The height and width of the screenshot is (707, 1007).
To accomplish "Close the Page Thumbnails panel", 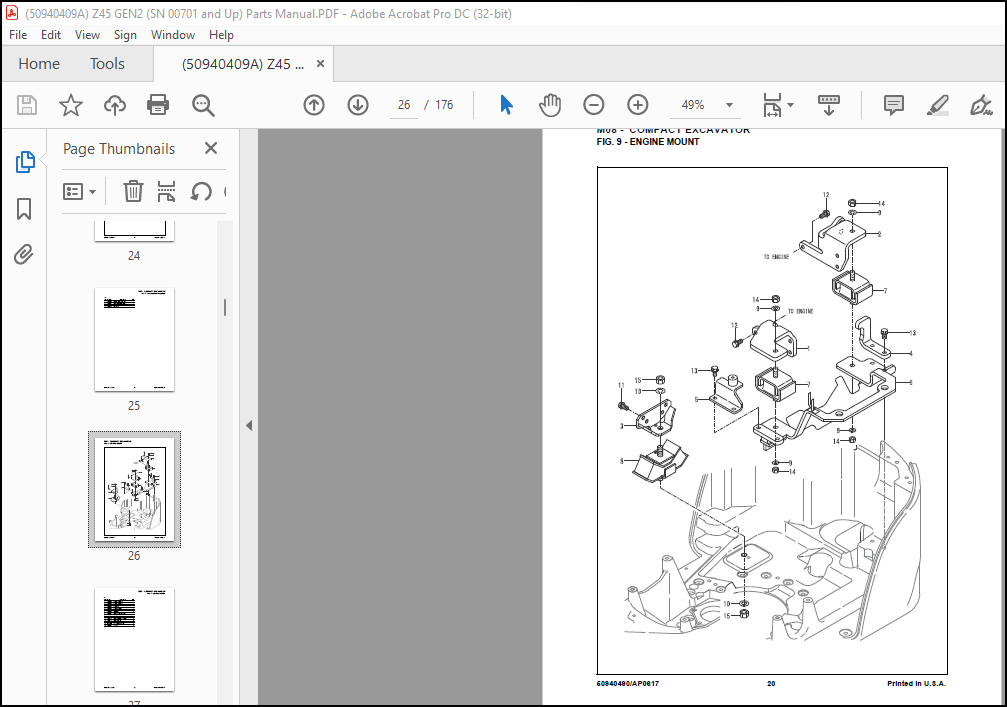I will (x=211, y=148).
